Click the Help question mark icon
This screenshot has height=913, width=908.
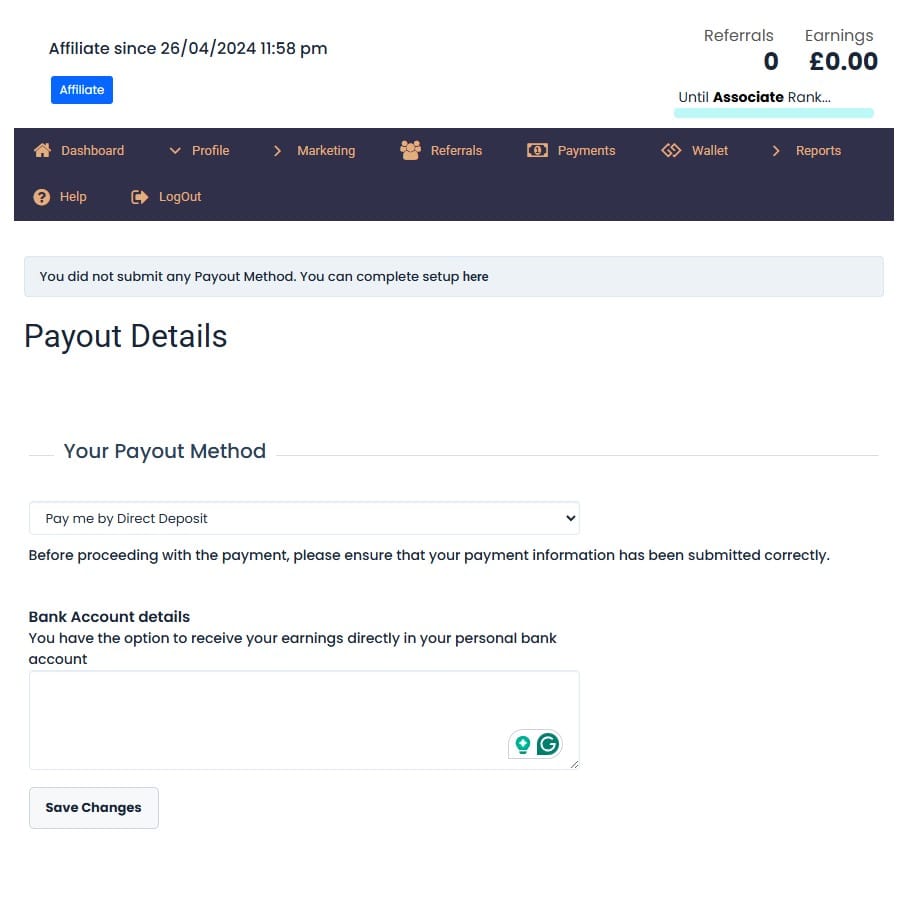[41, 197]
